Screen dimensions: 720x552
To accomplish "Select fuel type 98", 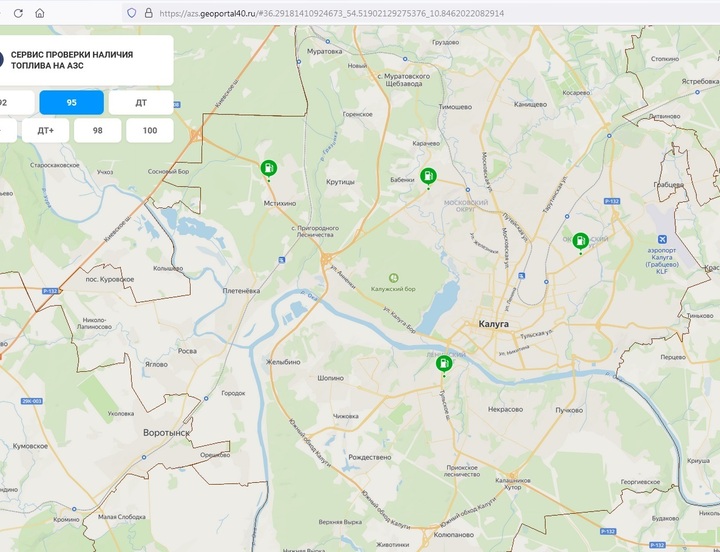I will coord(98,130).
